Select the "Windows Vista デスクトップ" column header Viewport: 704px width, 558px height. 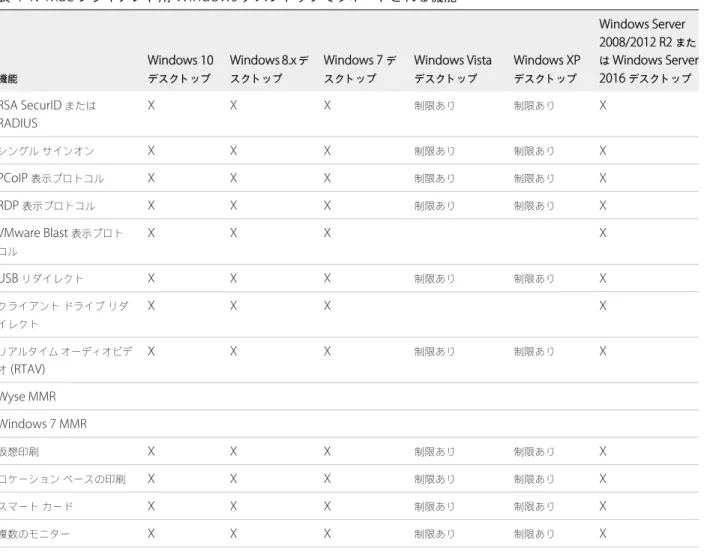click(453, 69)
